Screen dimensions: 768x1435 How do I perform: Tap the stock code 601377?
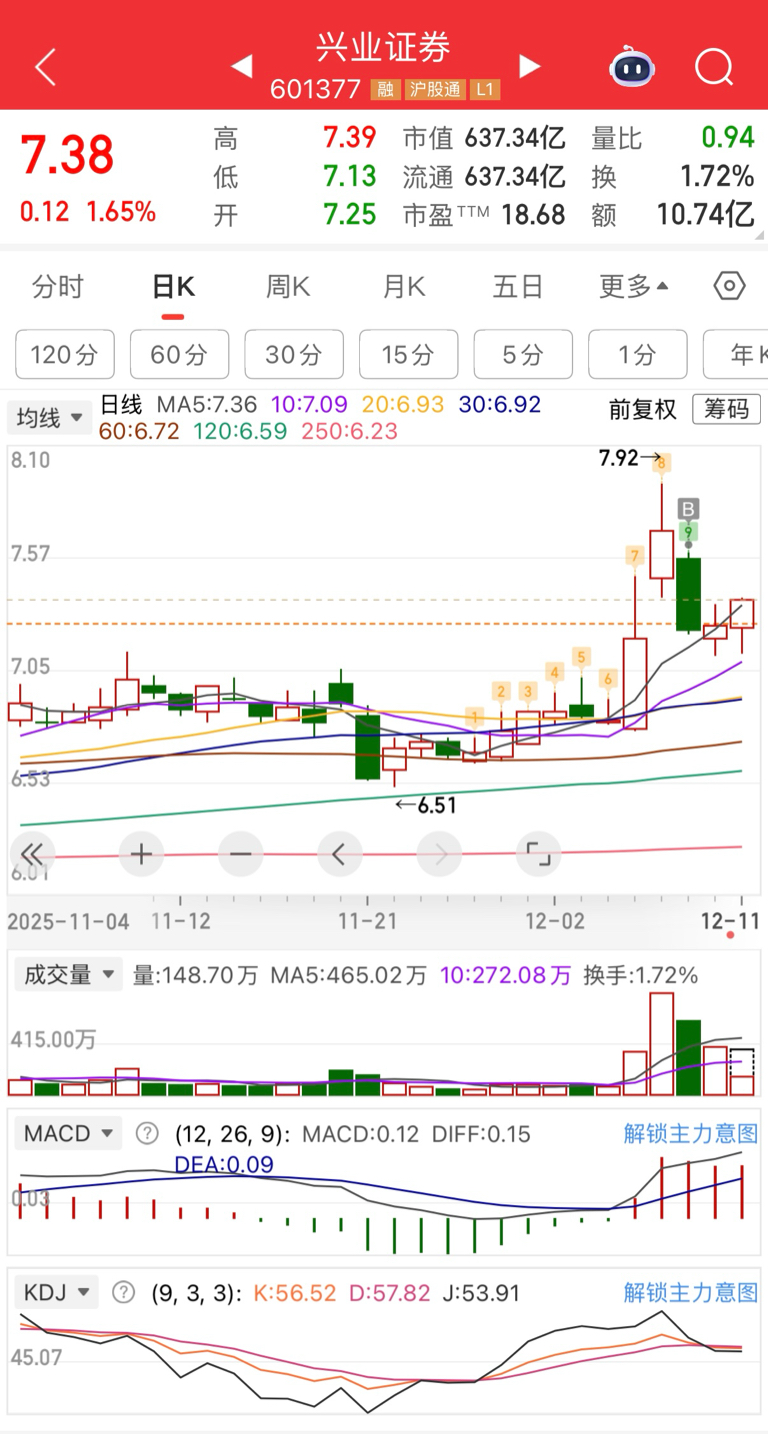(x=315, y=89)
